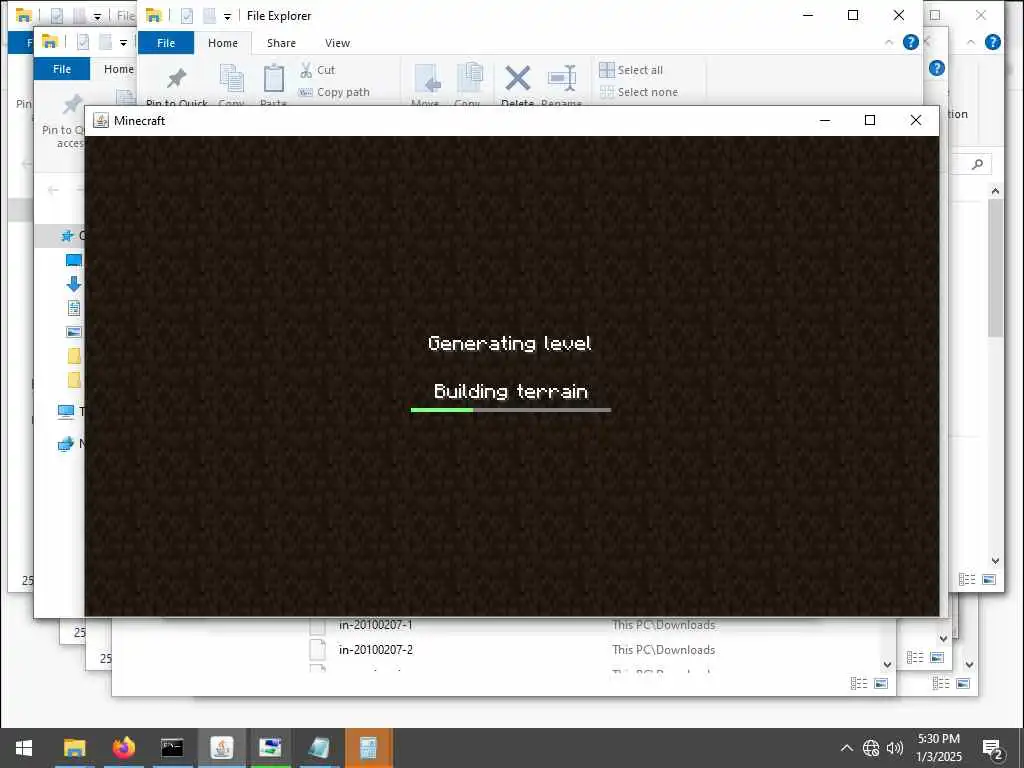Click the red Delete X icon in the ribbon
The image size is (1024, 768).
[x=517, y=78]
